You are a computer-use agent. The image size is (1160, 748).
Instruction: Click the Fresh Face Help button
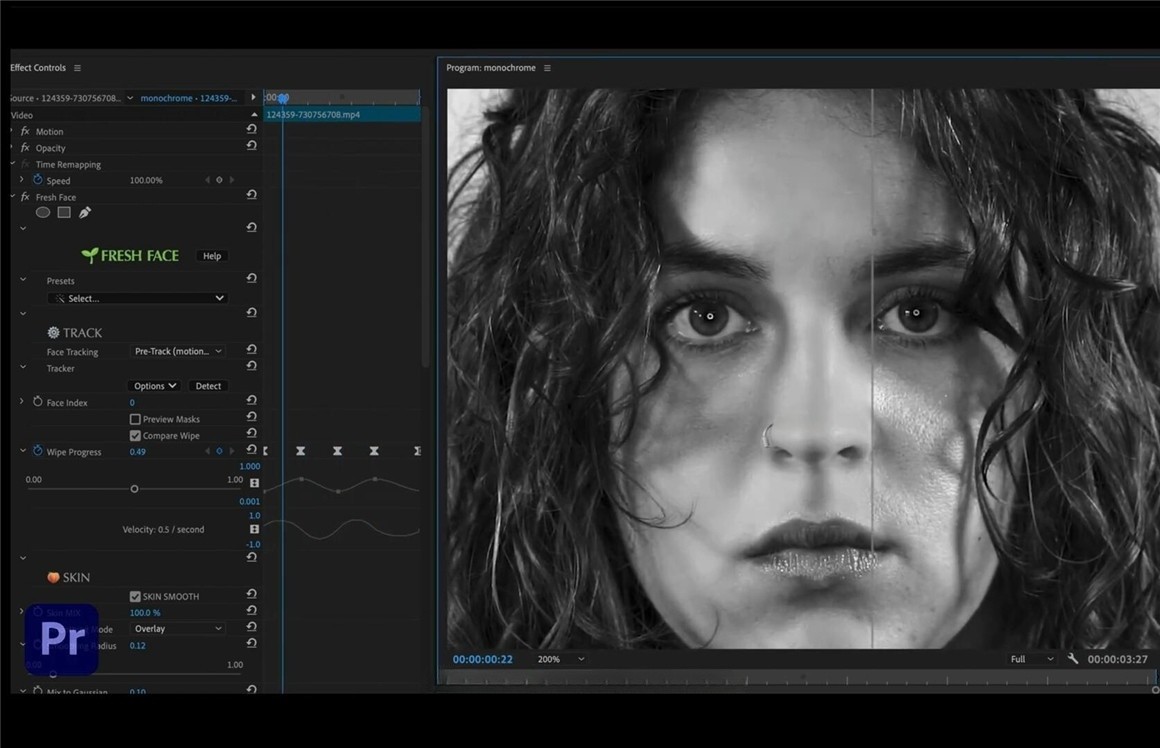tap(211, 255)
